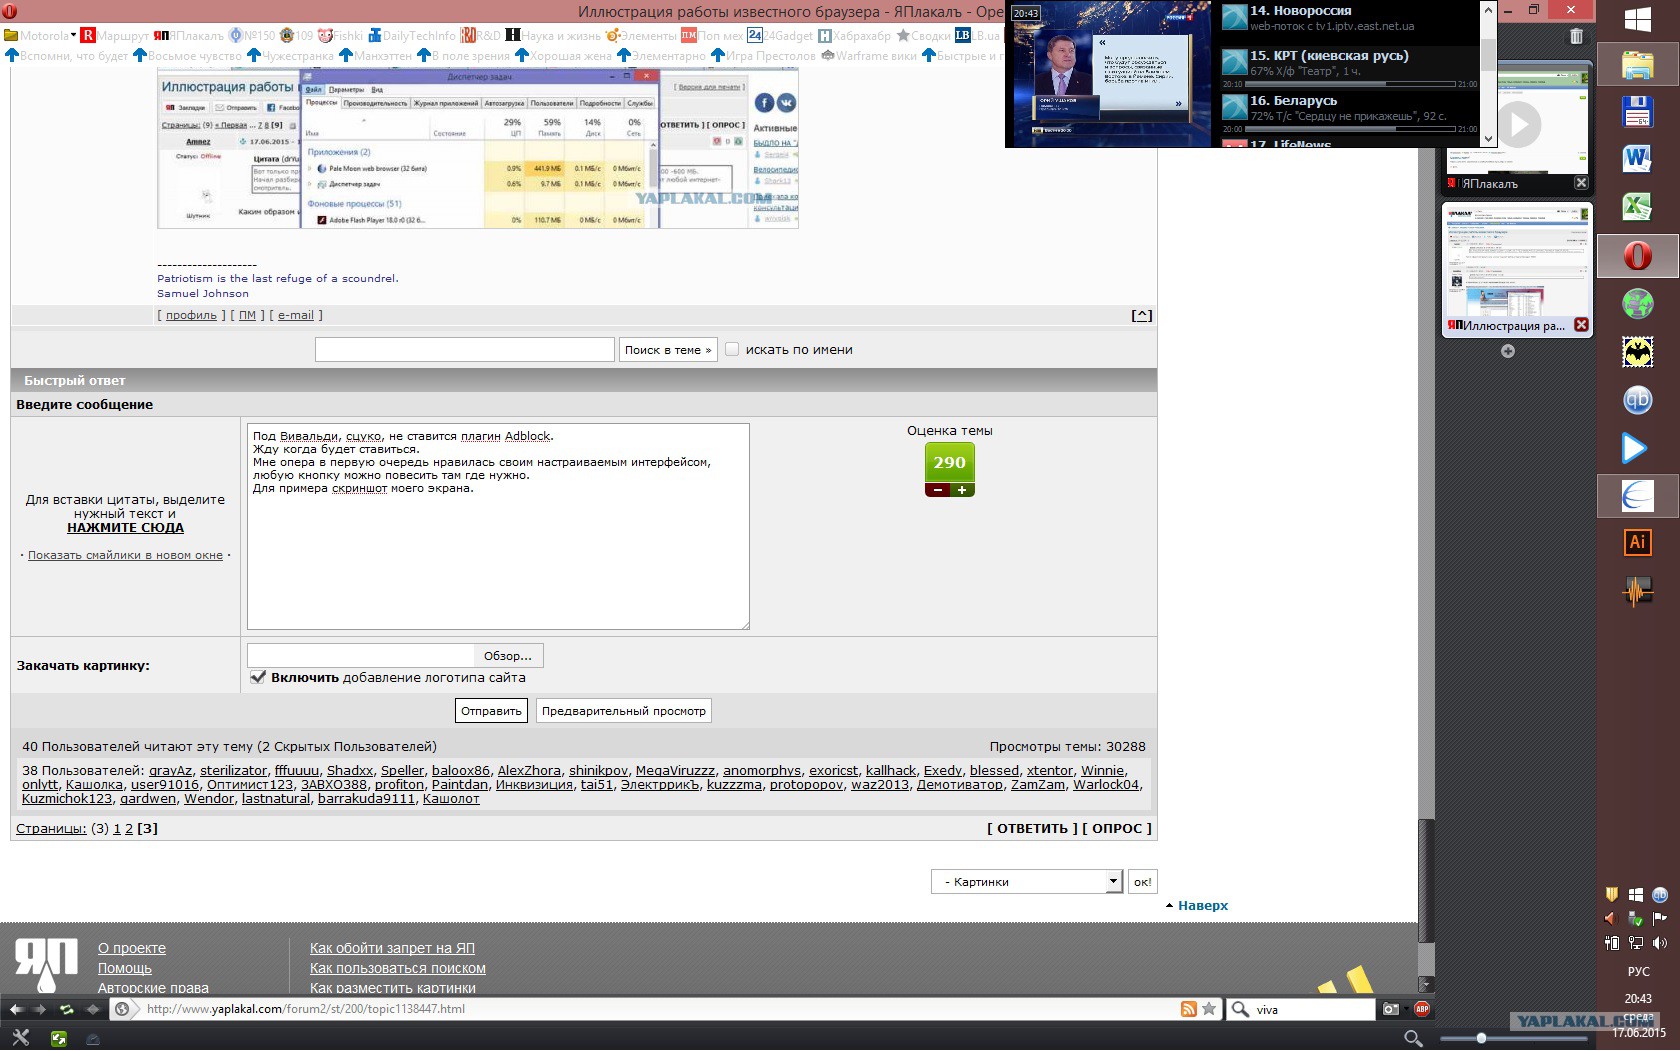
Task: Open qBittorrent from the taskbar
Action: pos(1638,400)
